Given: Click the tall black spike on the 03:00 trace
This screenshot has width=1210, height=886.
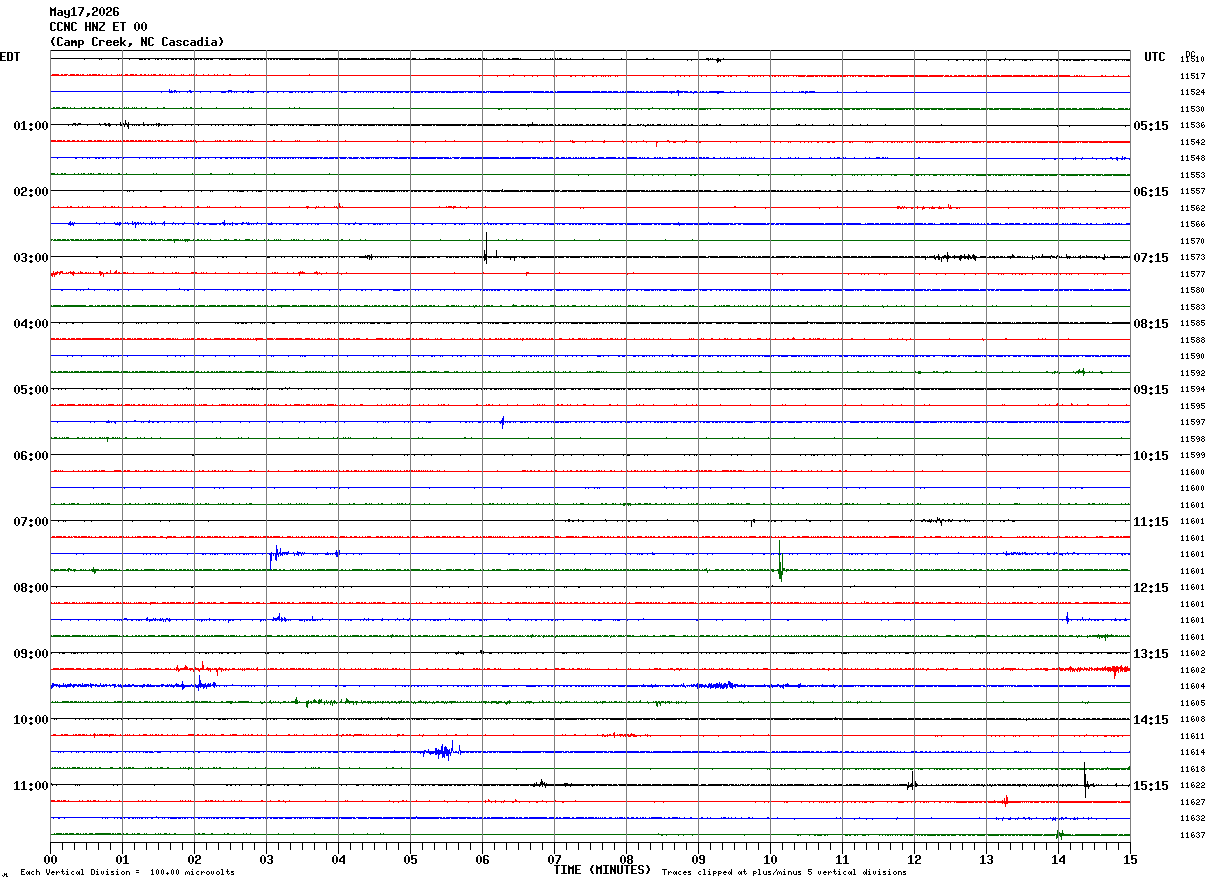Looking at the screenshot, I should click(486, 248).
